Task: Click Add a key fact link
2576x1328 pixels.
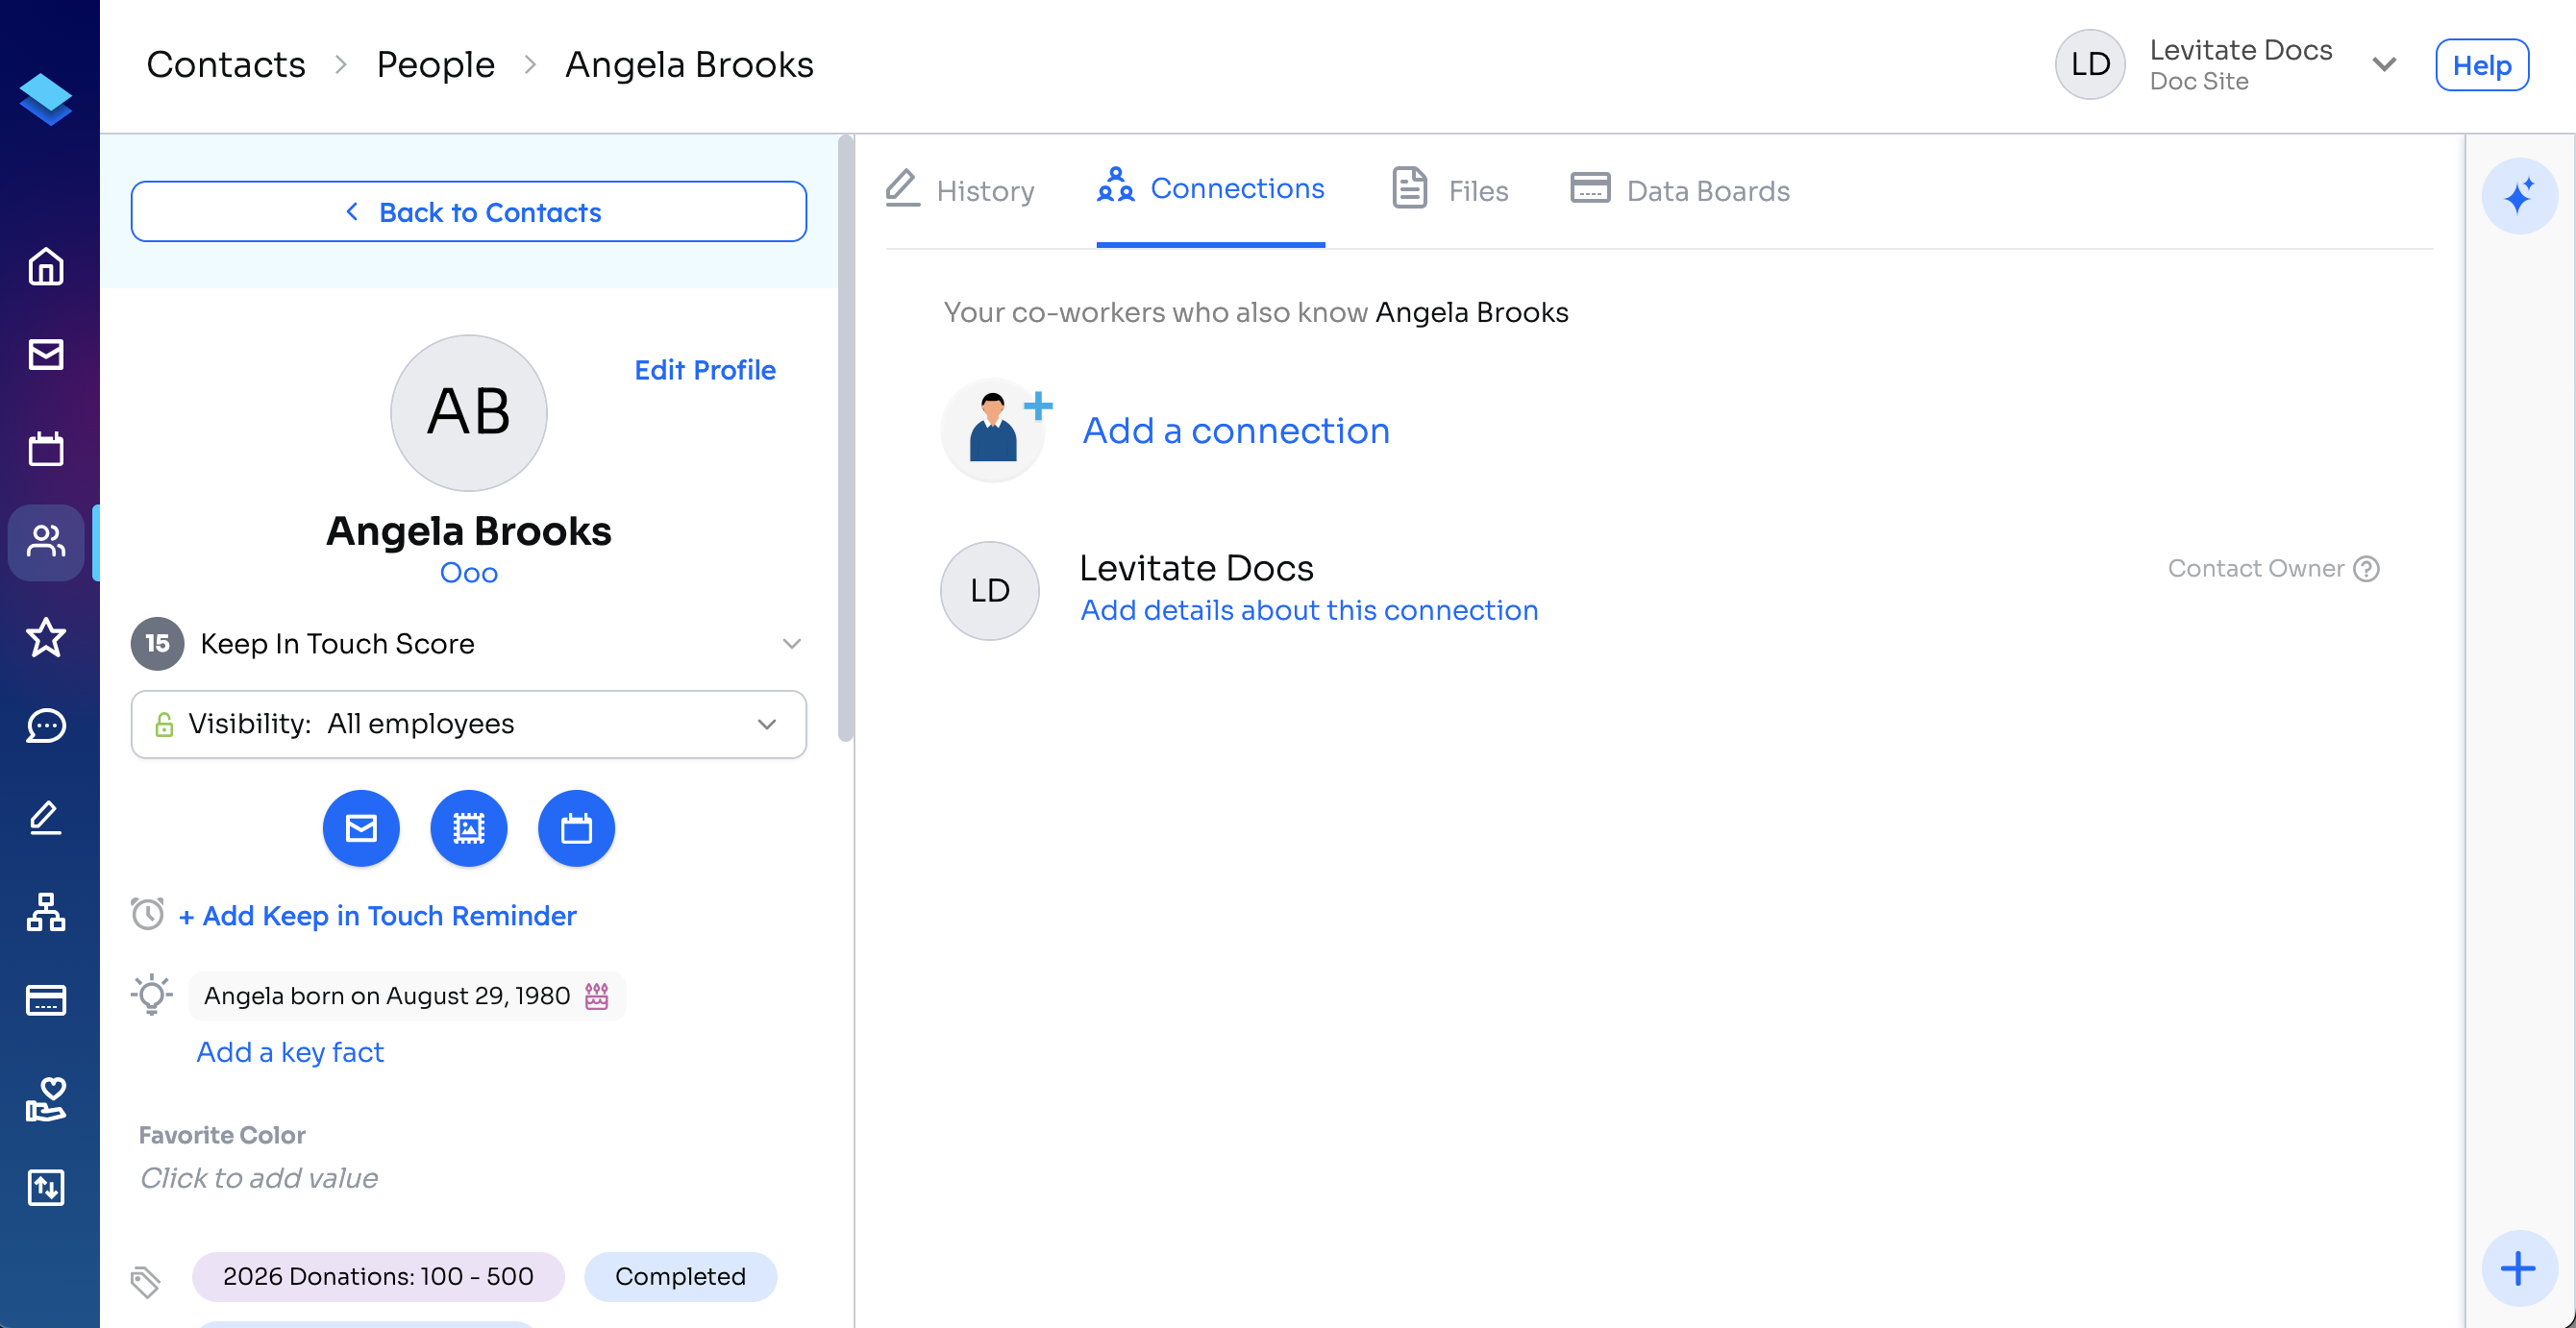Action: tap(290, 1052)
